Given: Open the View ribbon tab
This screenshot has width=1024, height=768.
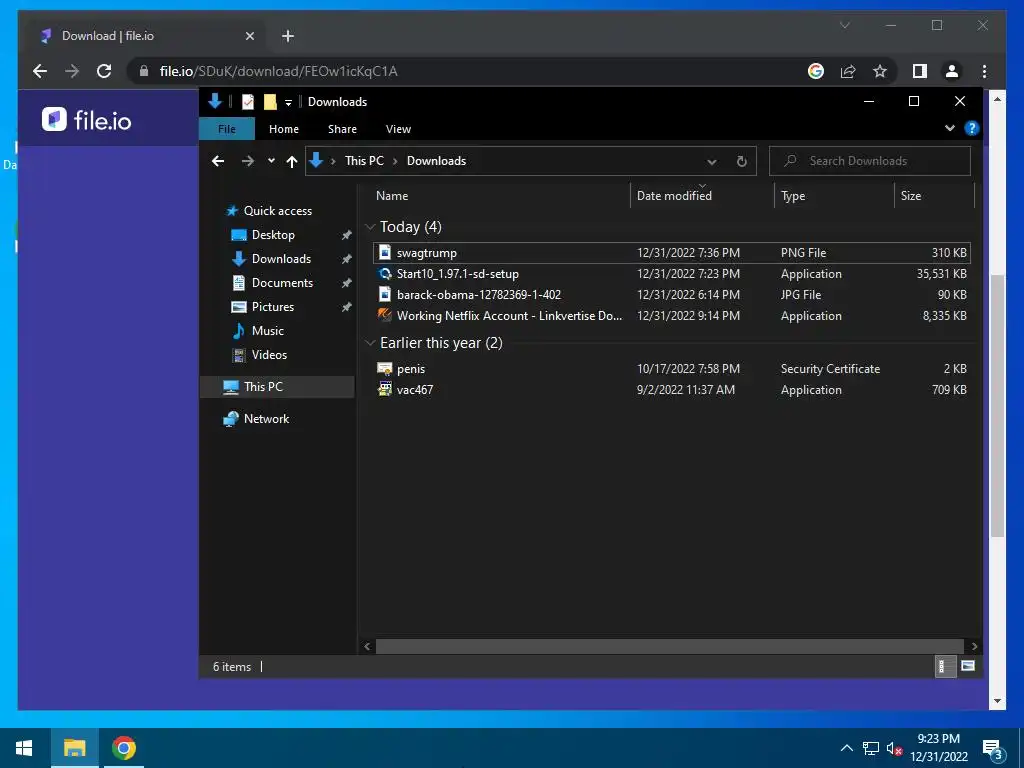Looking at the screenshot, I should point(398,129).
